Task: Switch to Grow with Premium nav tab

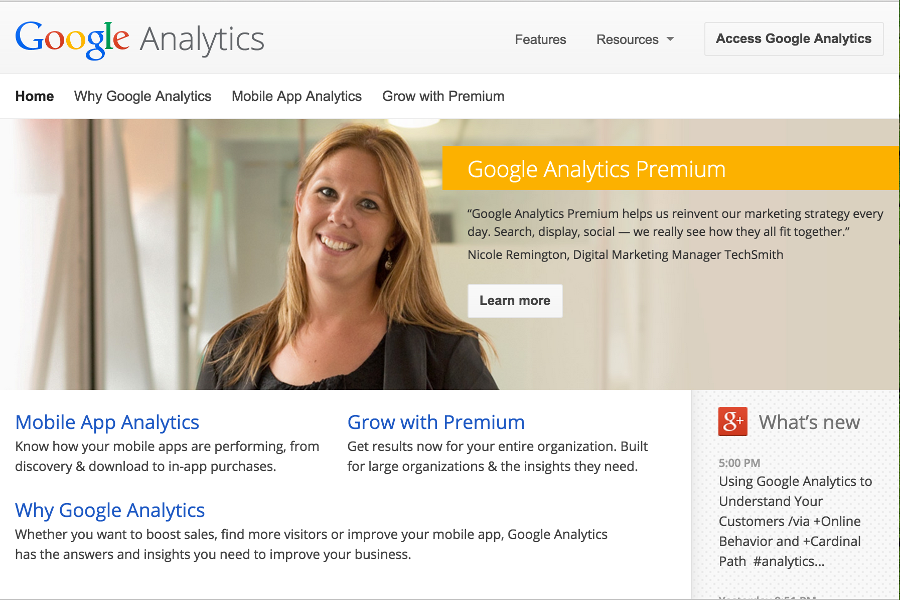Action: pos(443,97)
